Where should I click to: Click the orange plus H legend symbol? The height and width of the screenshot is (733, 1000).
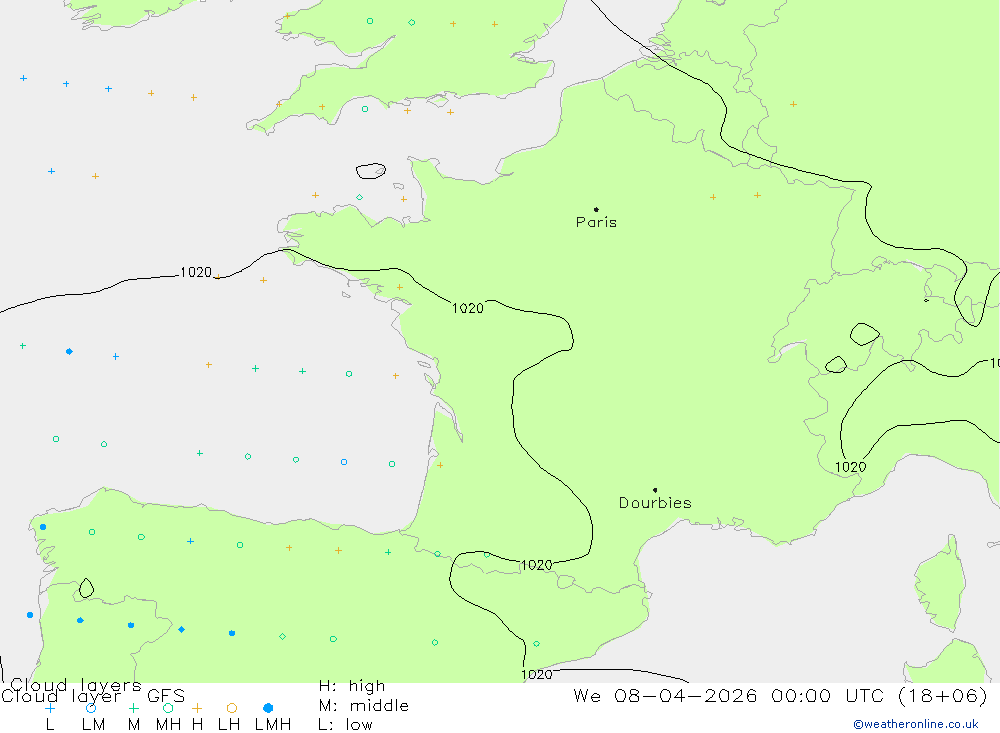(x=197, y=708)
